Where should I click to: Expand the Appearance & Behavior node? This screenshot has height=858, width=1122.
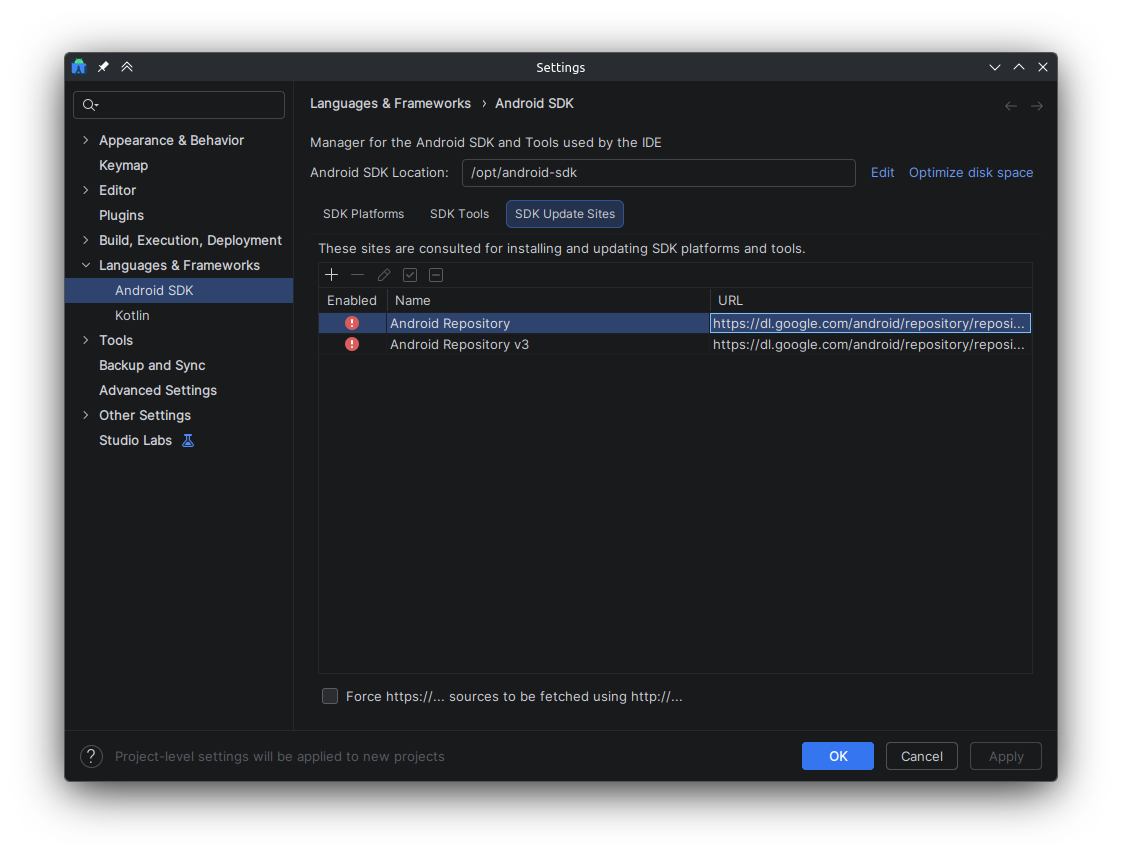tap(86, 140)
